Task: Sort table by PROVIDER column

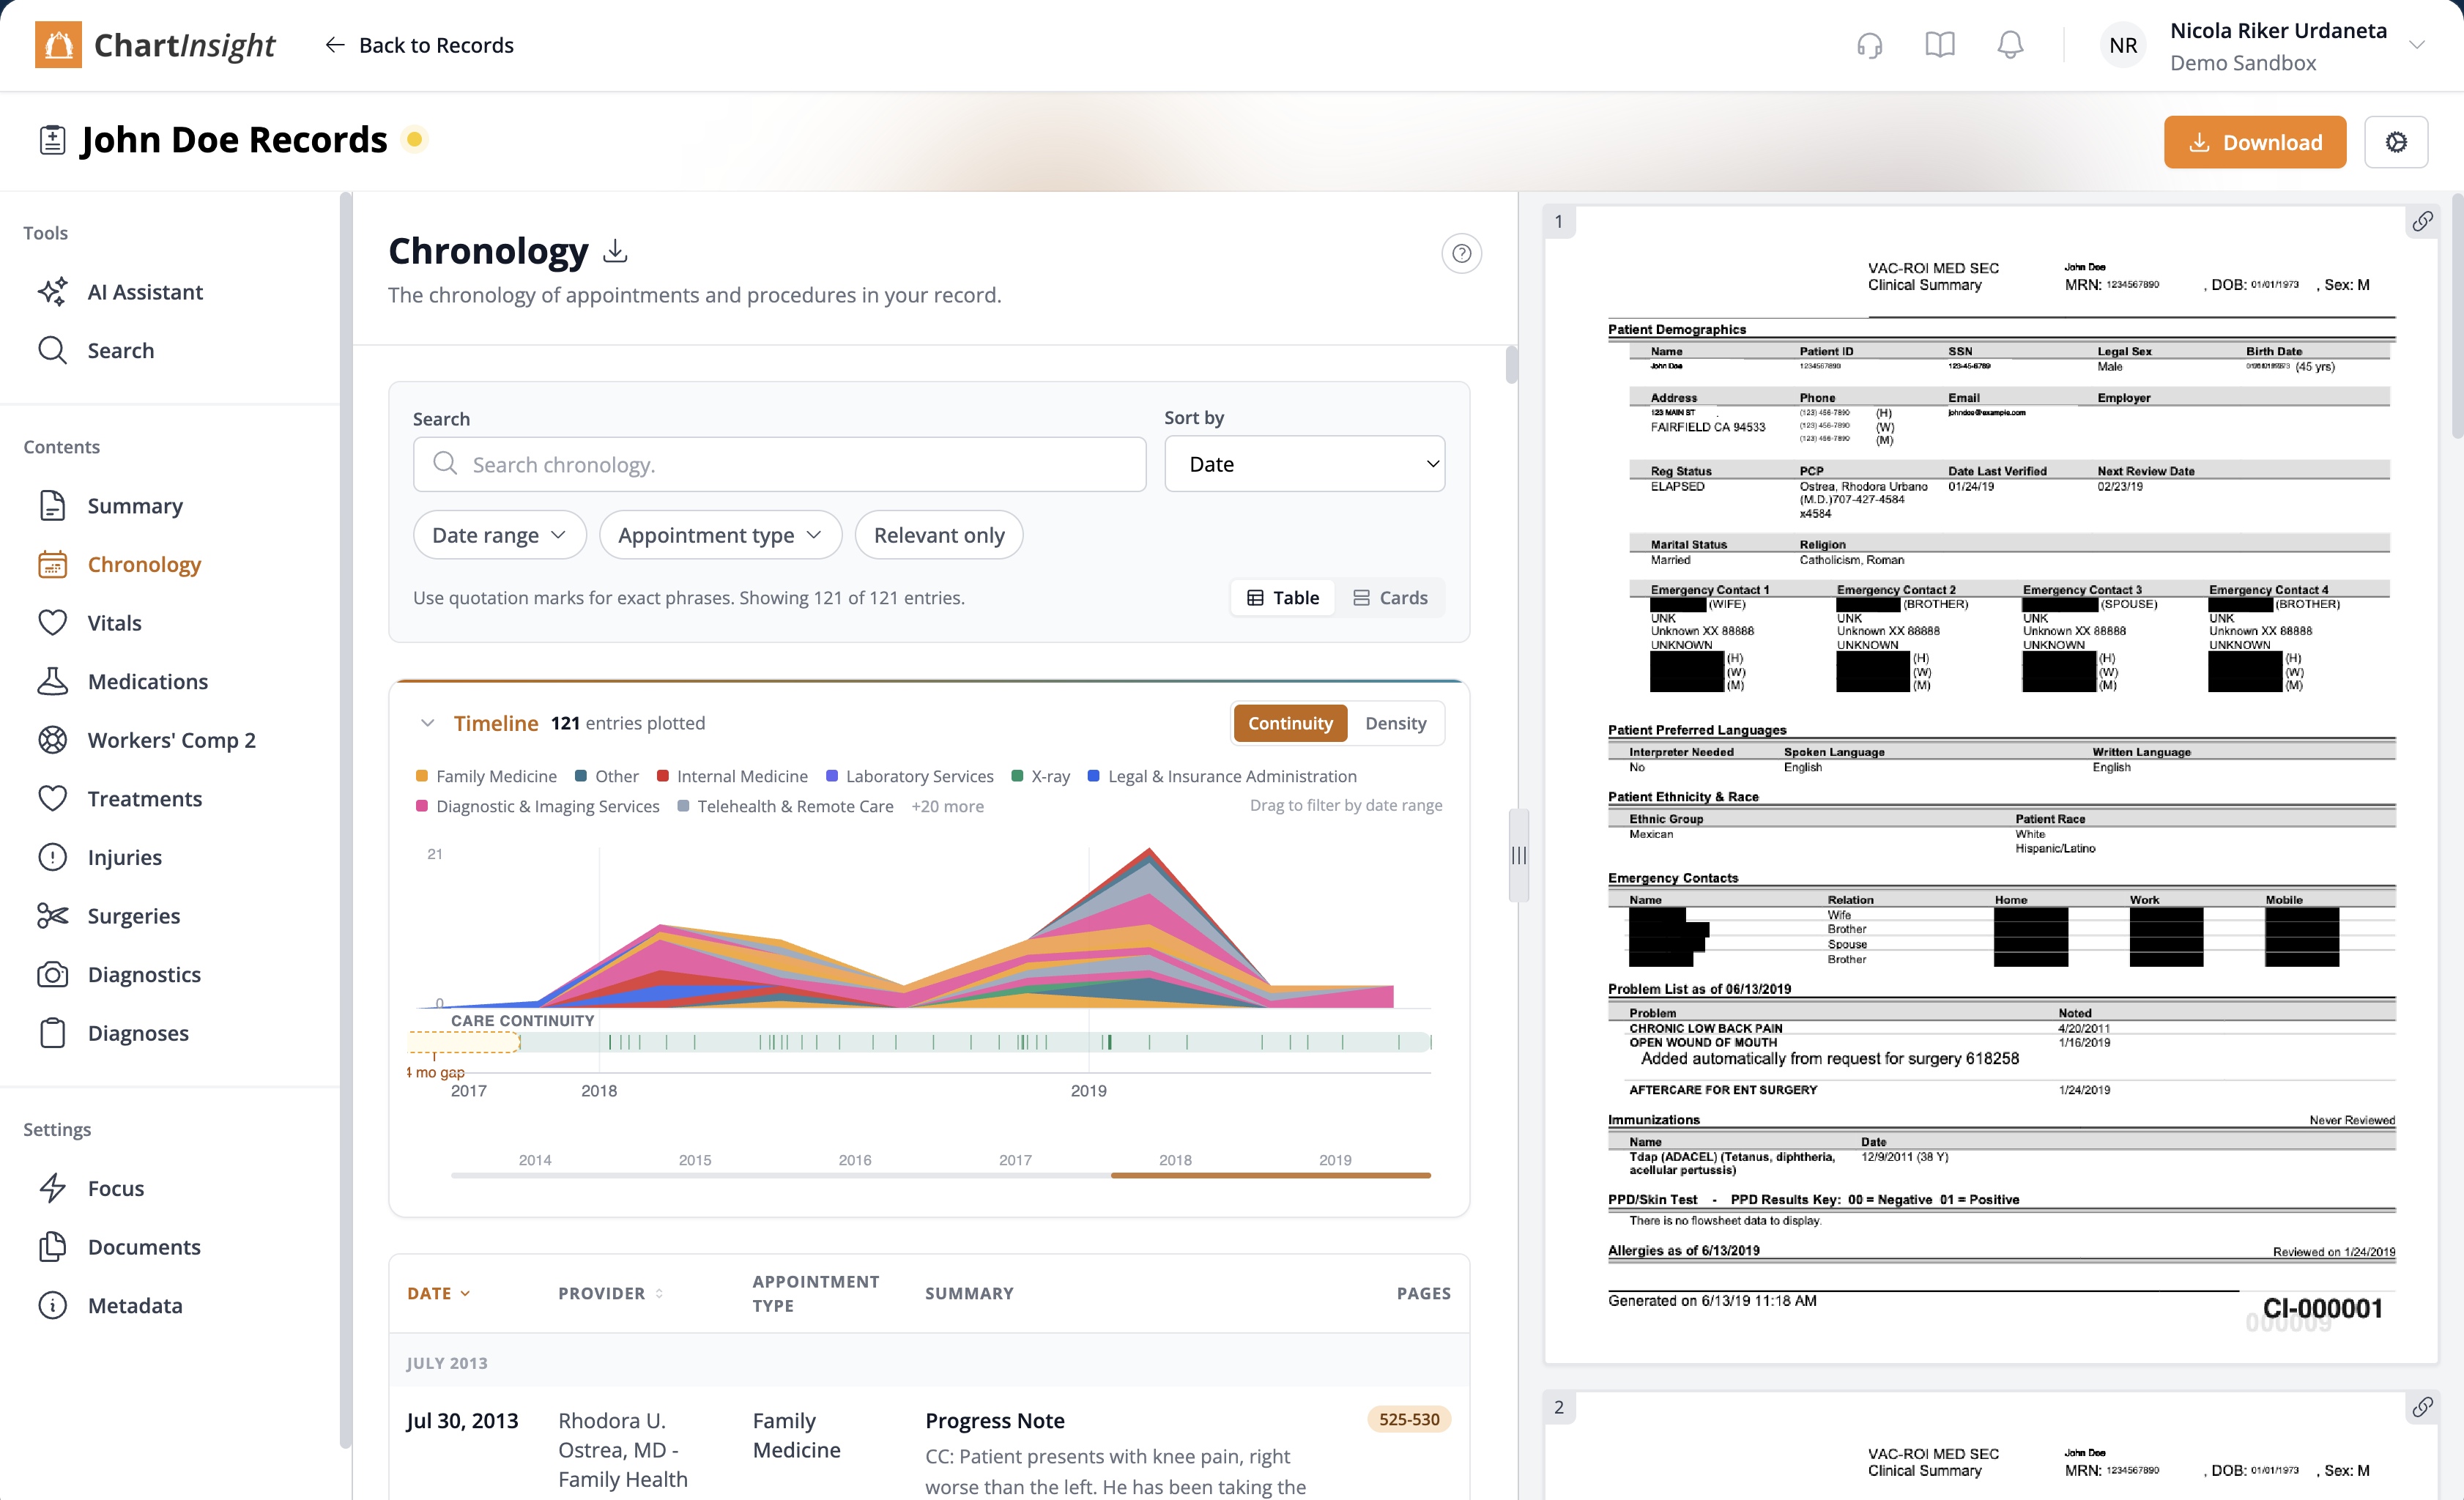Action: click(610, 1293)
